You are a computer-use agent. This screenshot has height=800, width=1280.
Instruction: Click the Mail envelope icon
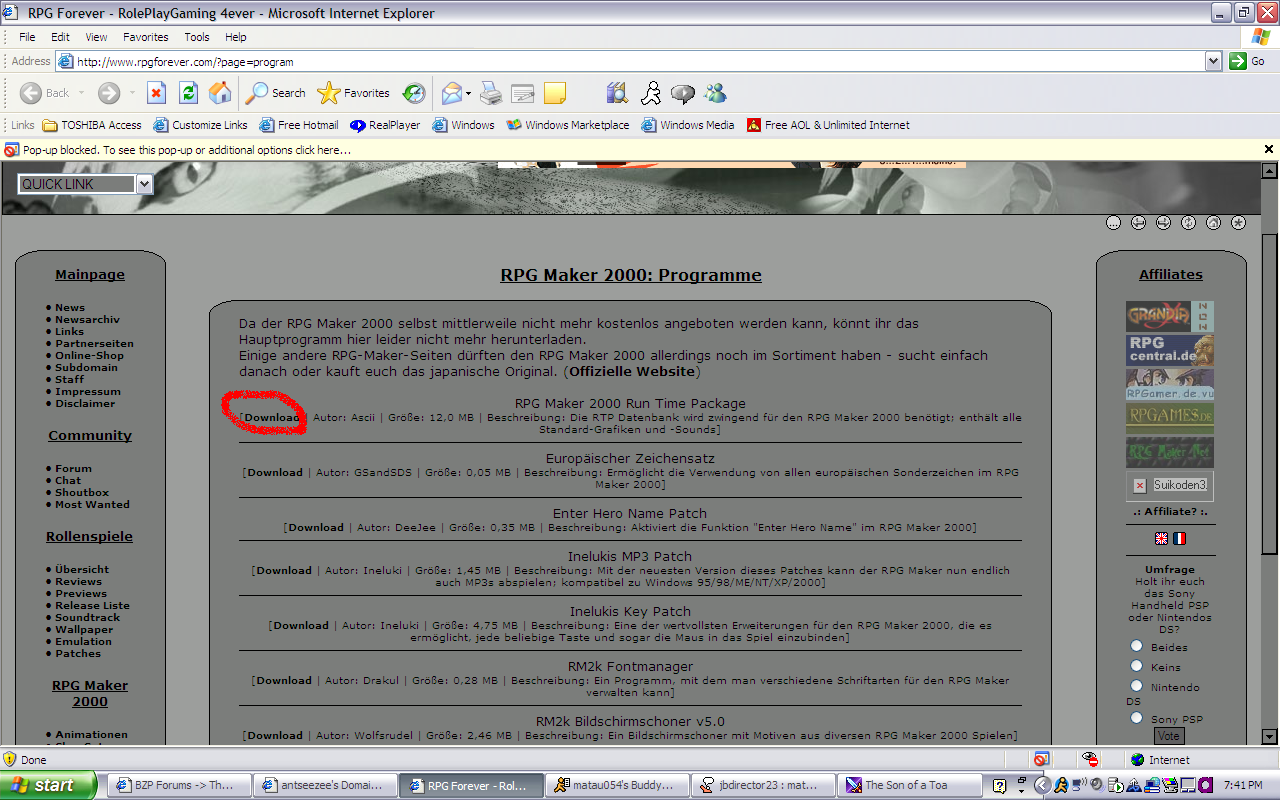[451, 93]
